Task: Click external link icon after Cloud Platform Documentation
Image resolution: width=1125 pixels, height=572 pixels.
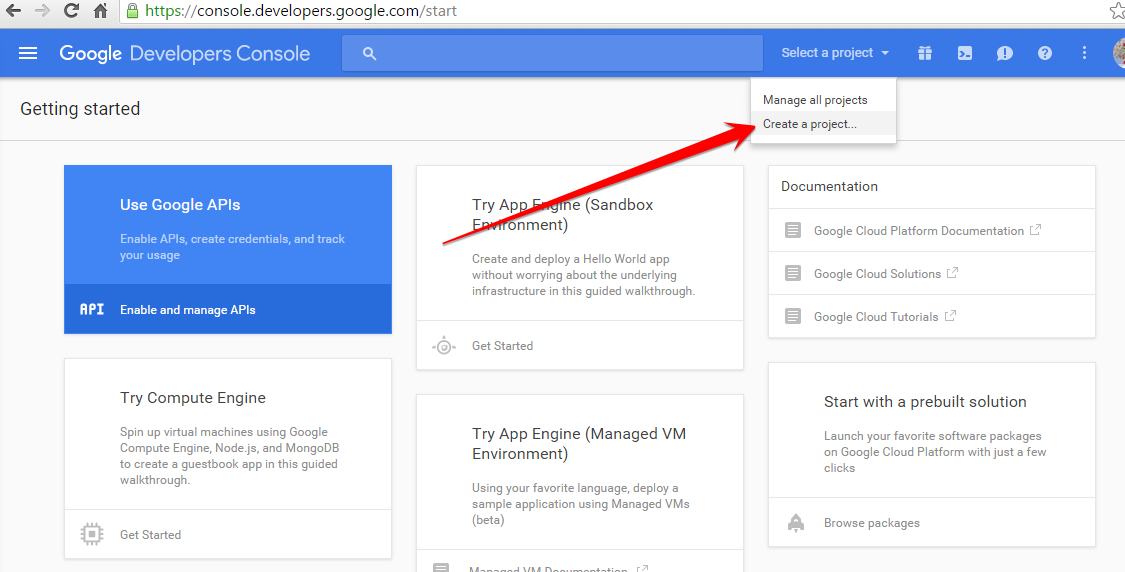Action: coord(1035,230)
